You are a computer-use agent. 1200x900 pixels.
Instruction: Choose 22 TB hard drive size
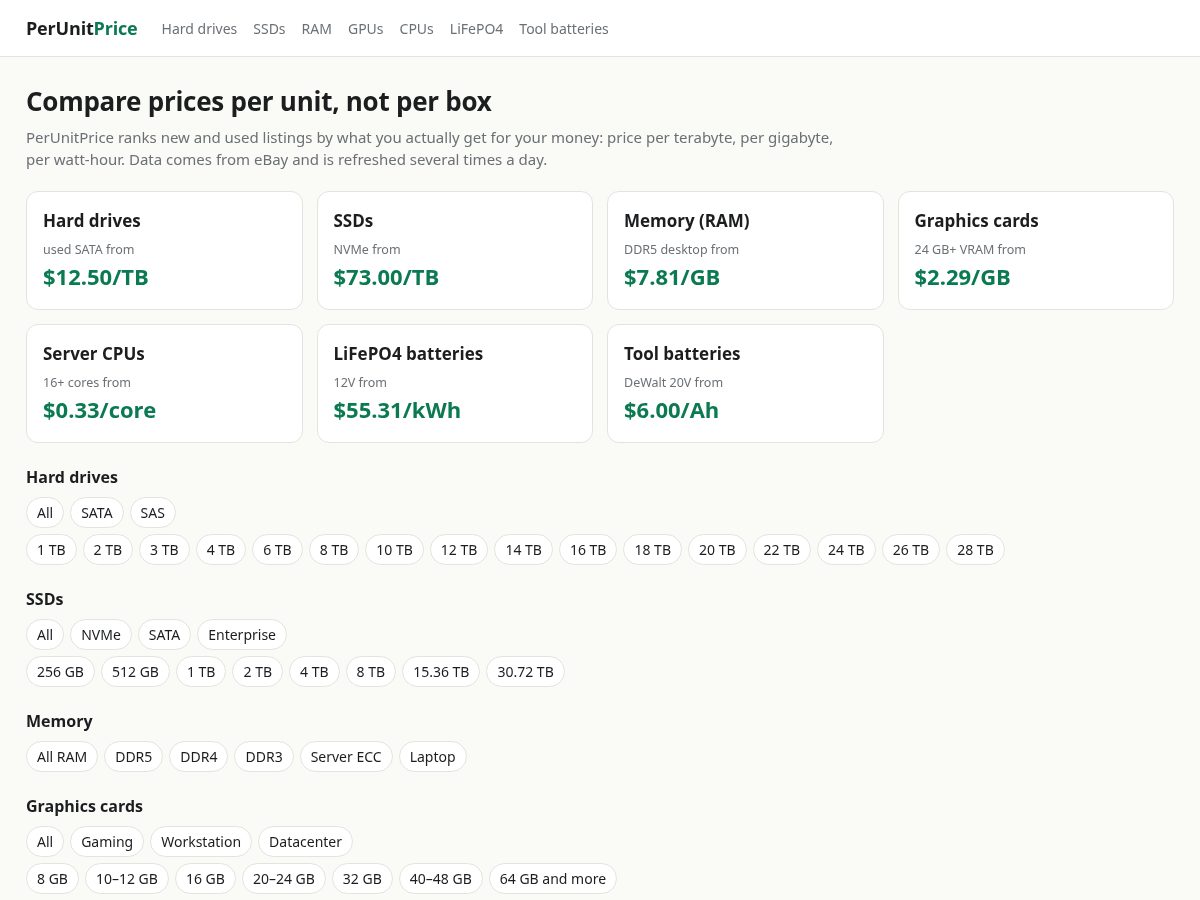point(782,550)
